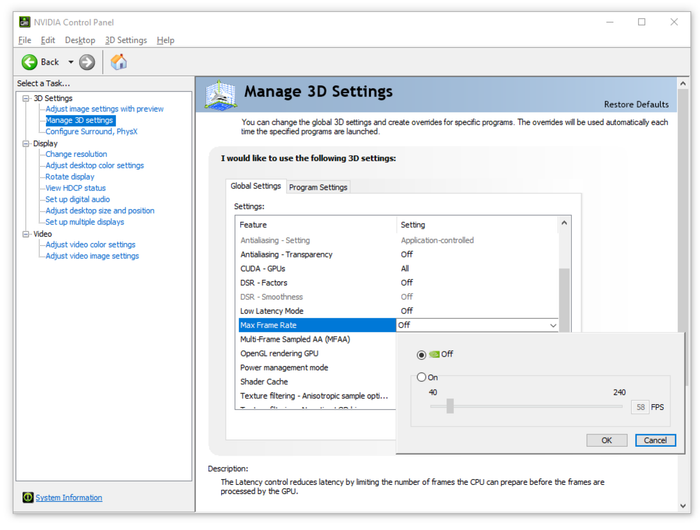Select Multi-Frame Sampled AA (MFAA) row

coord(317,339)
